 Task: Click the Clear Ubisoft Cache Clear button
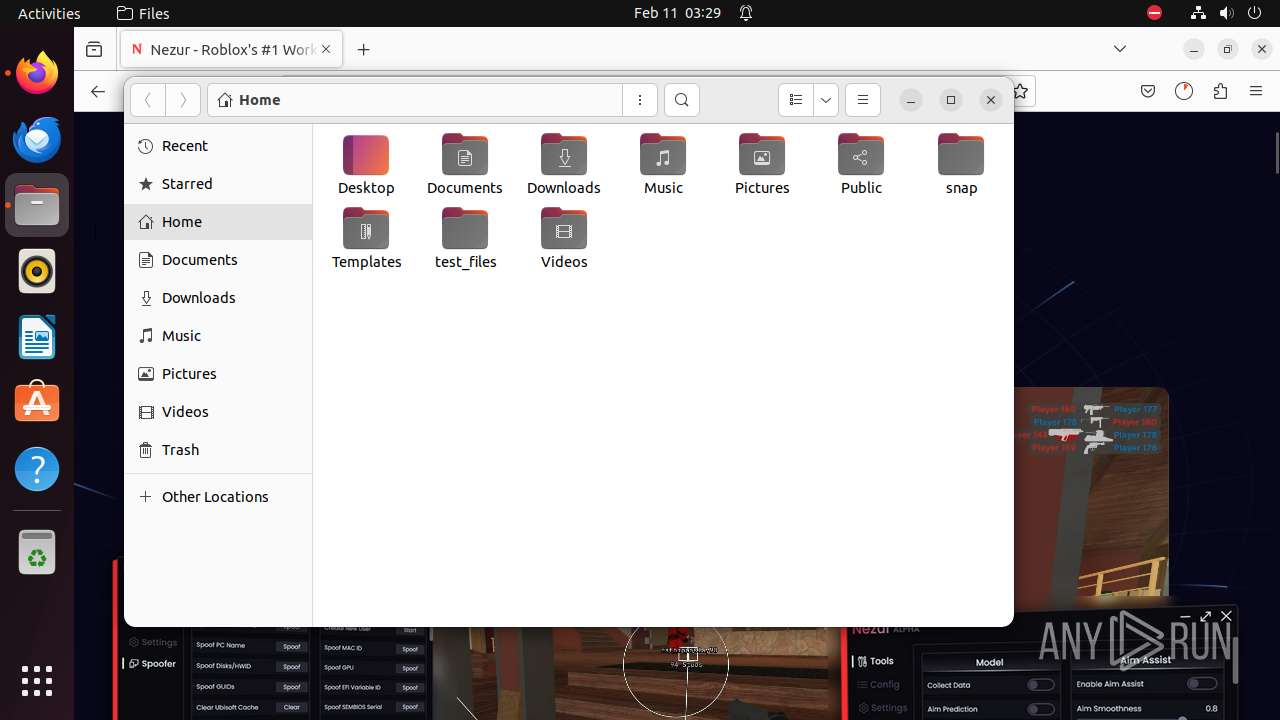[x=292, y=707]
